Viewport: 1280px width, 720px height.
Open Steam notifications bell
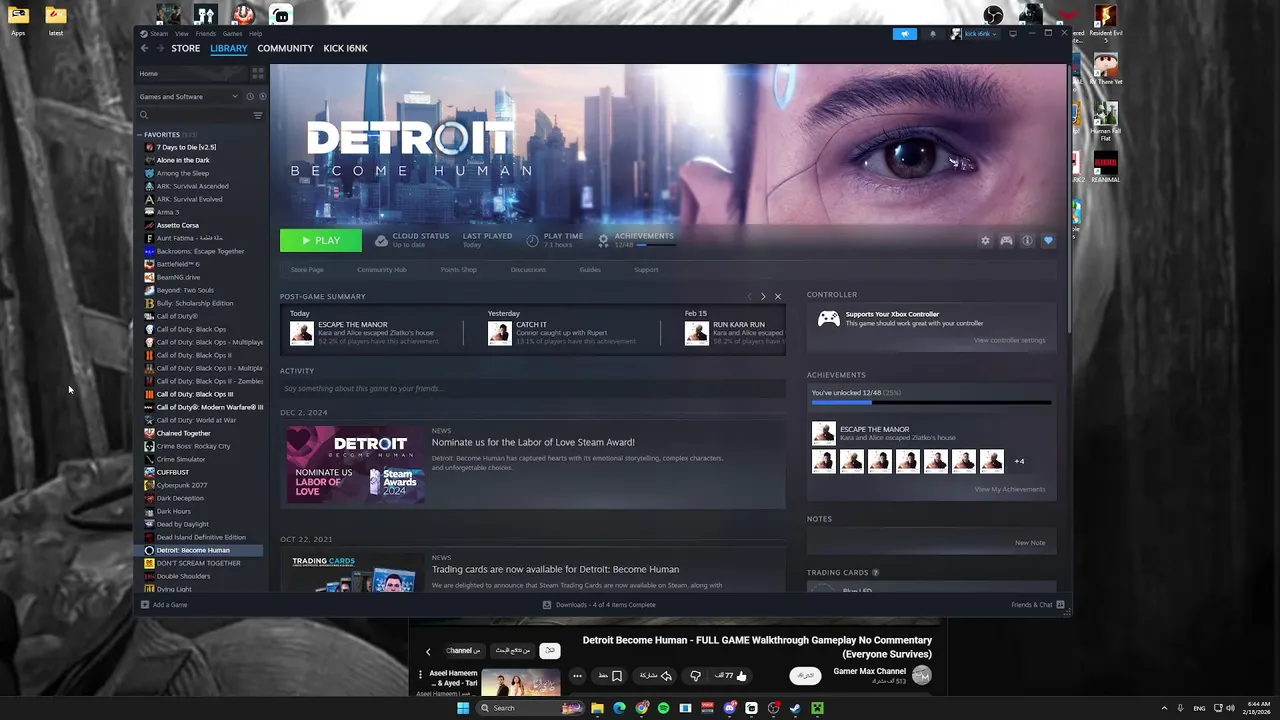pos(933,33)
